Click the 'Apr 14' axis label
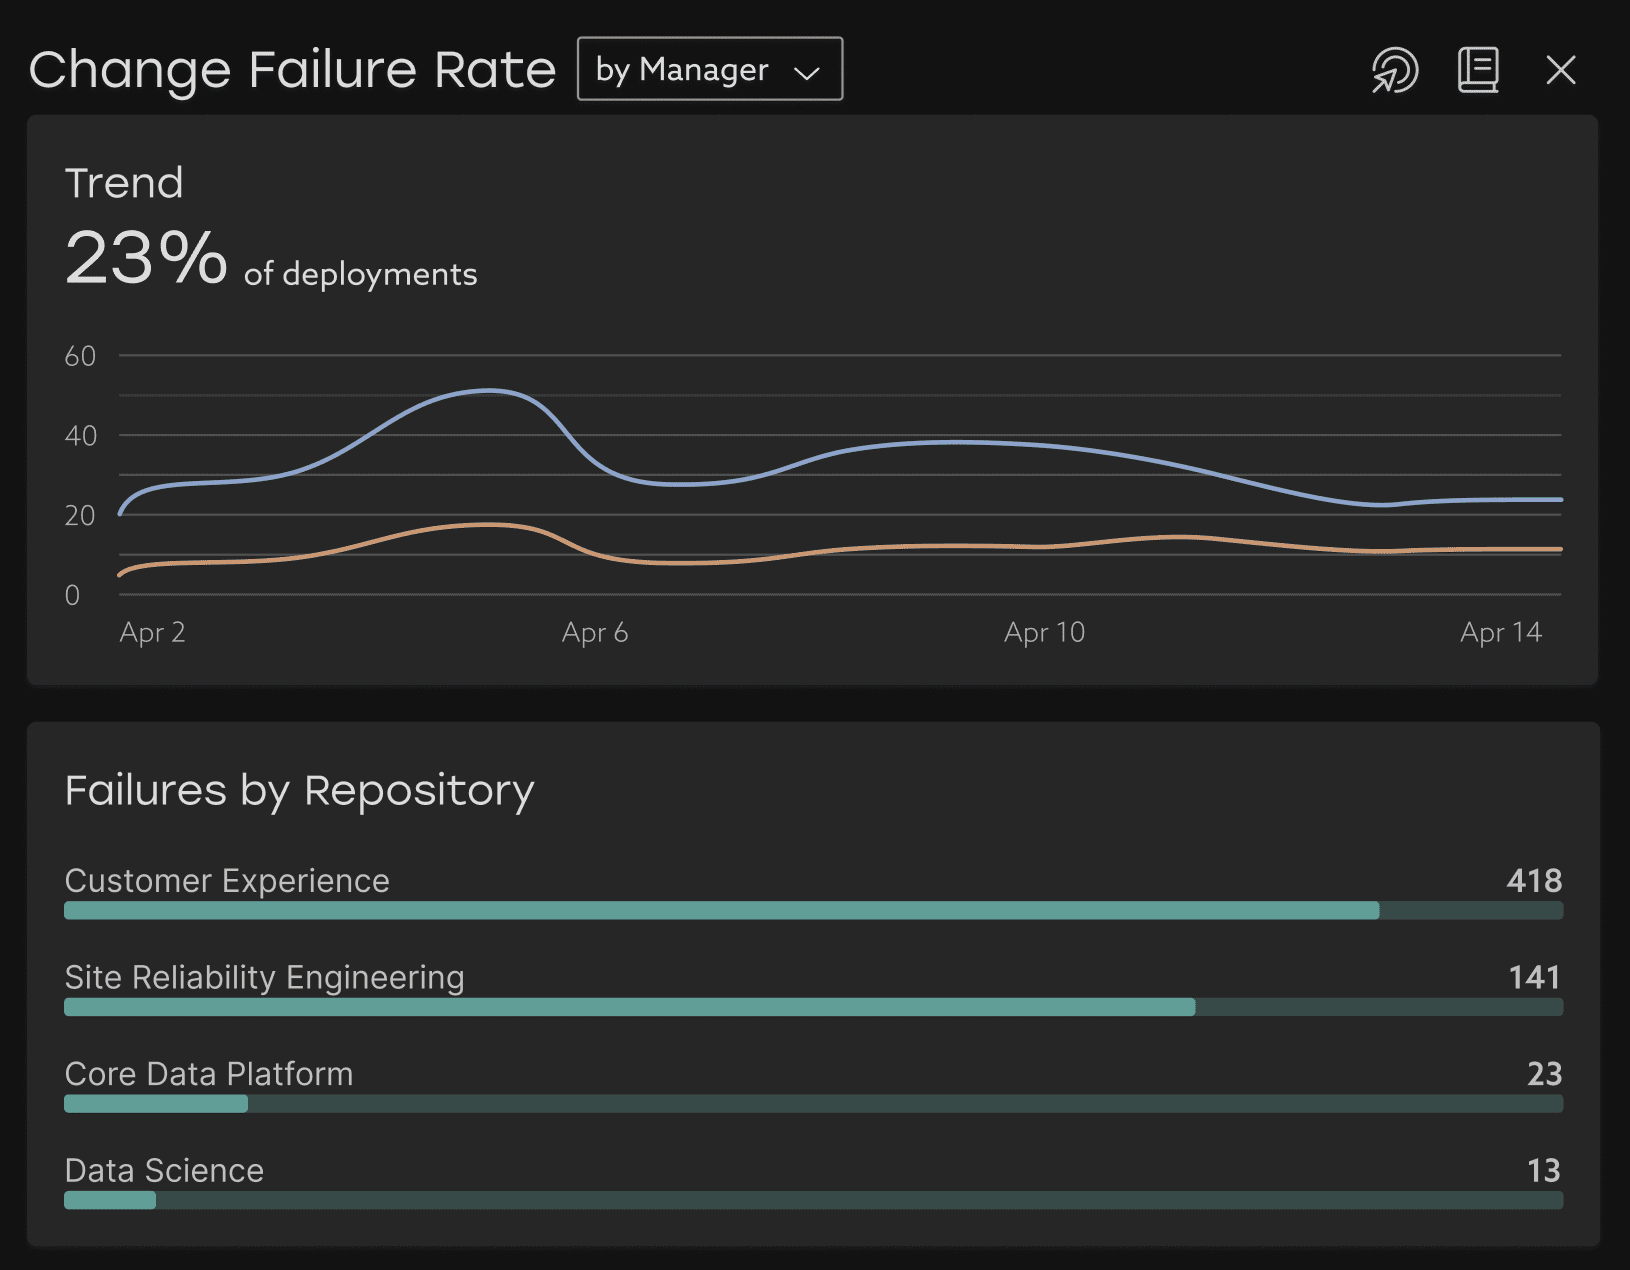 click(1501, 632)
